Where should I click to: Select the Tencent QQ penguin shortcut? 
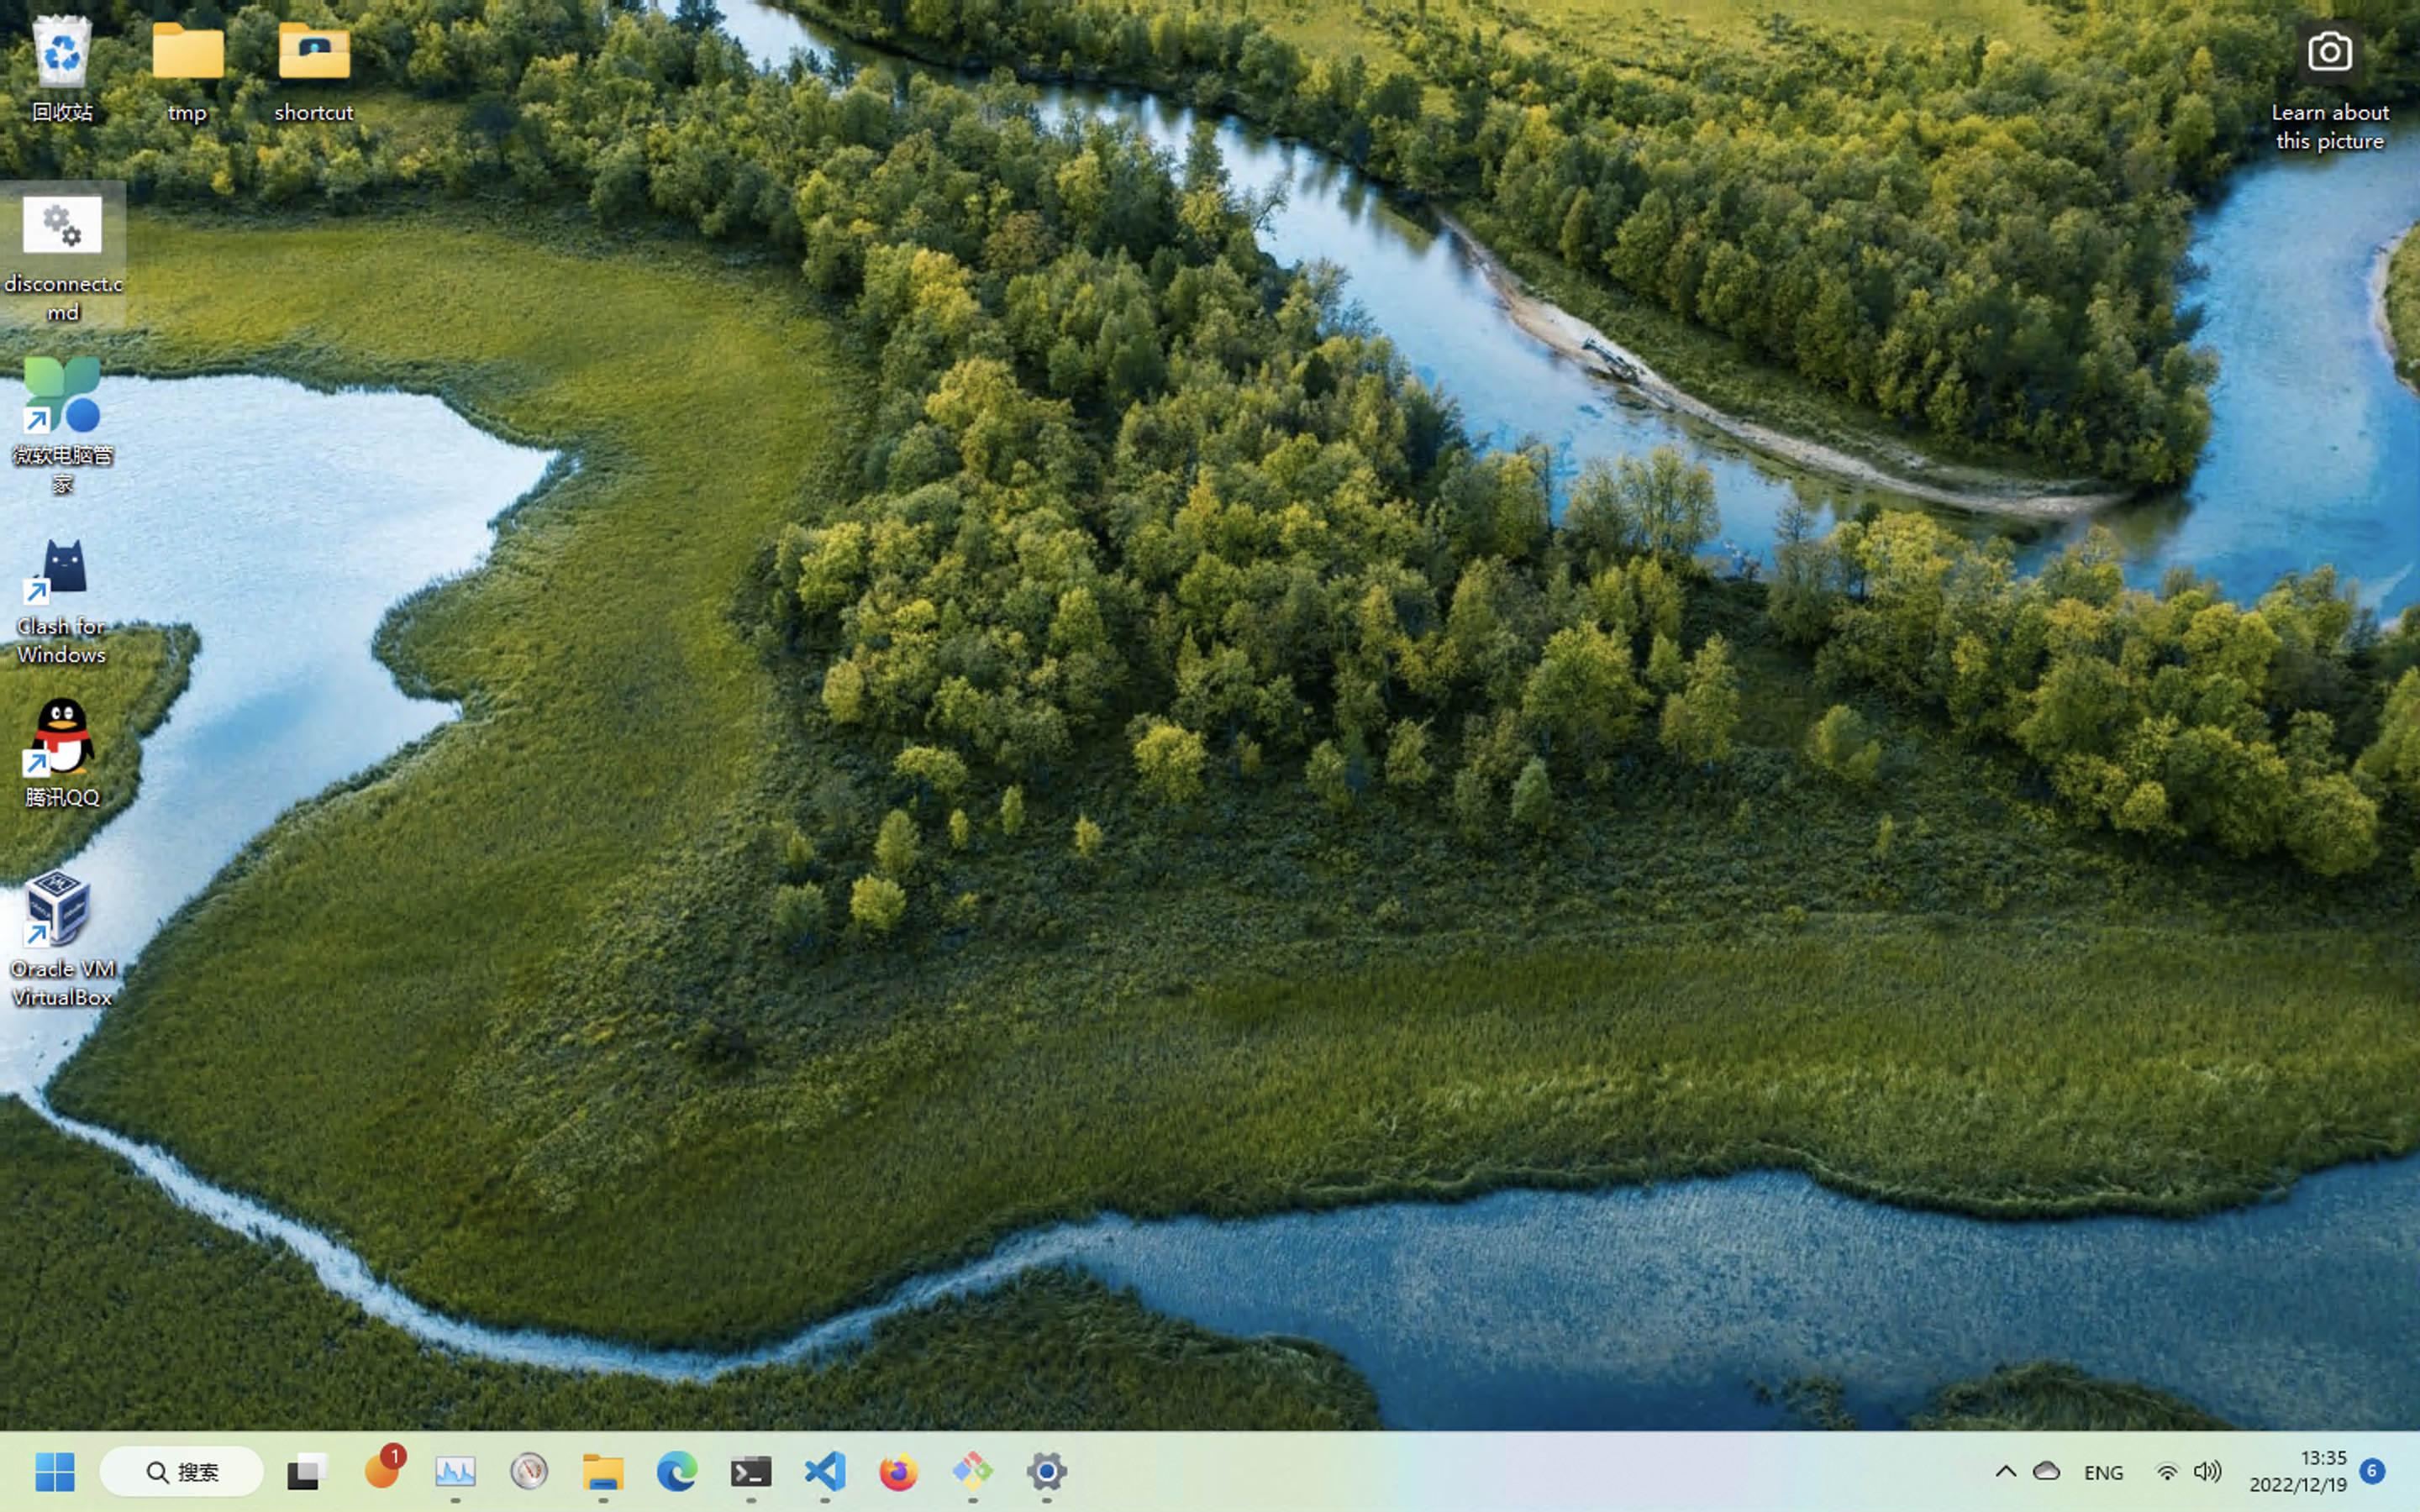coord(62,738)
